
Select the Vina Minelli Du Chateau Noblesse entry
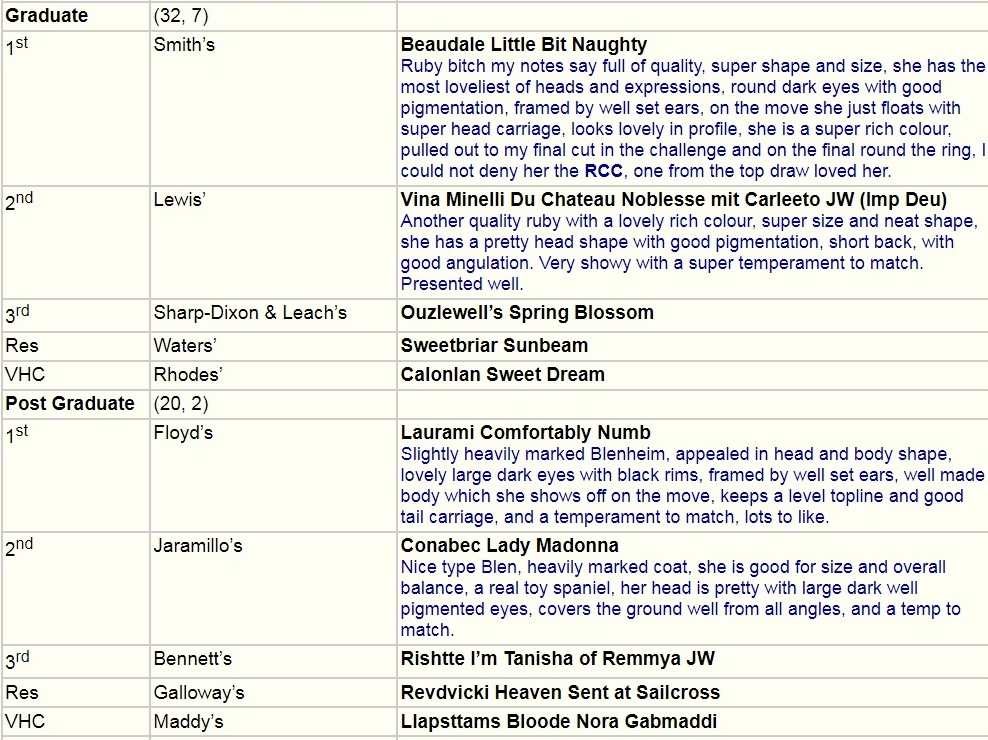673,200
